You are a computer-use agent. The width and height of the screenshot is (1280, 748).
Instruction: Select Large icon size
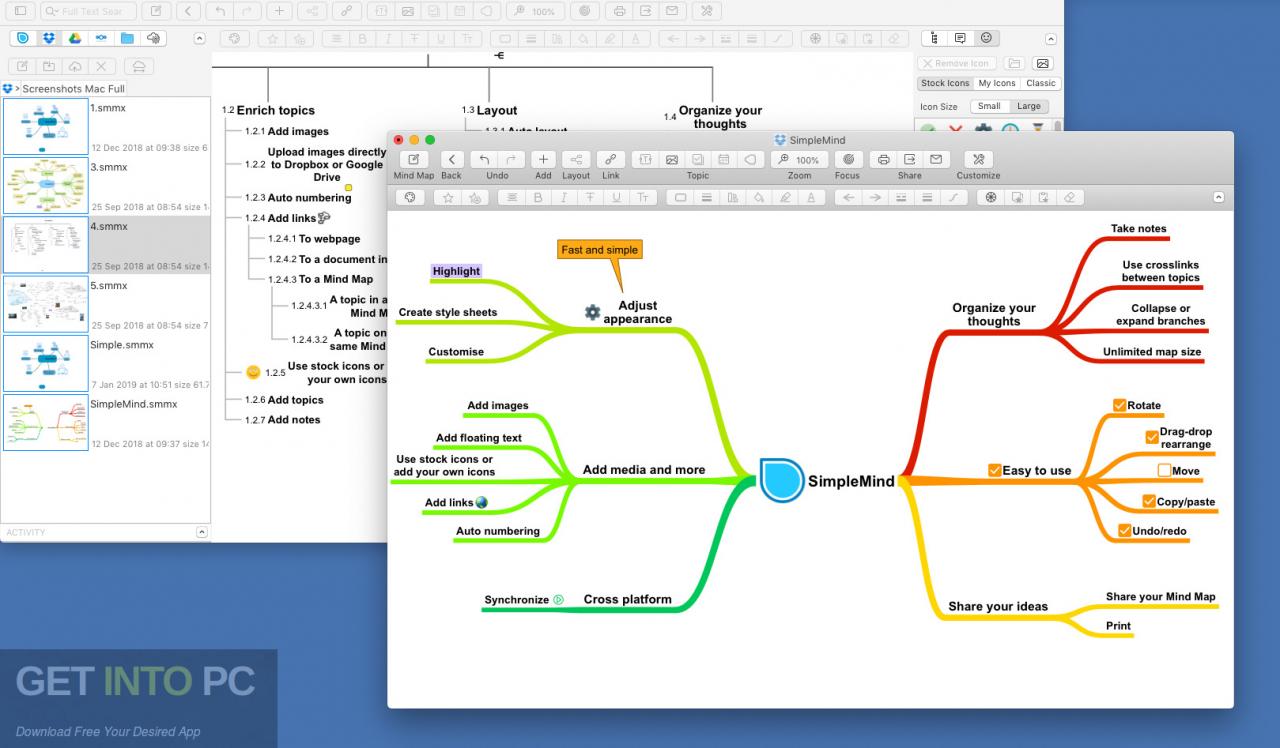click(1029, 106)
